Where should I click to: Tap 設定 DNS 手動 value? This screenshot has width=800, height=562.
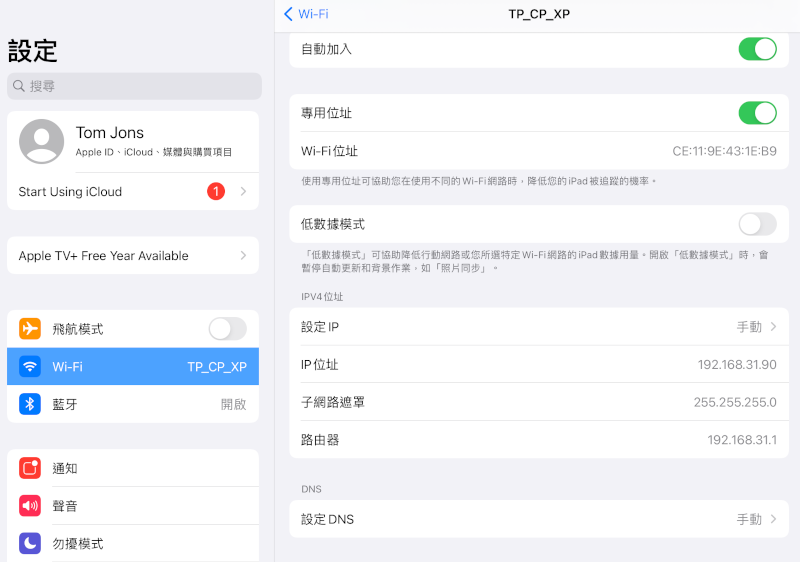tap(749, 519)
